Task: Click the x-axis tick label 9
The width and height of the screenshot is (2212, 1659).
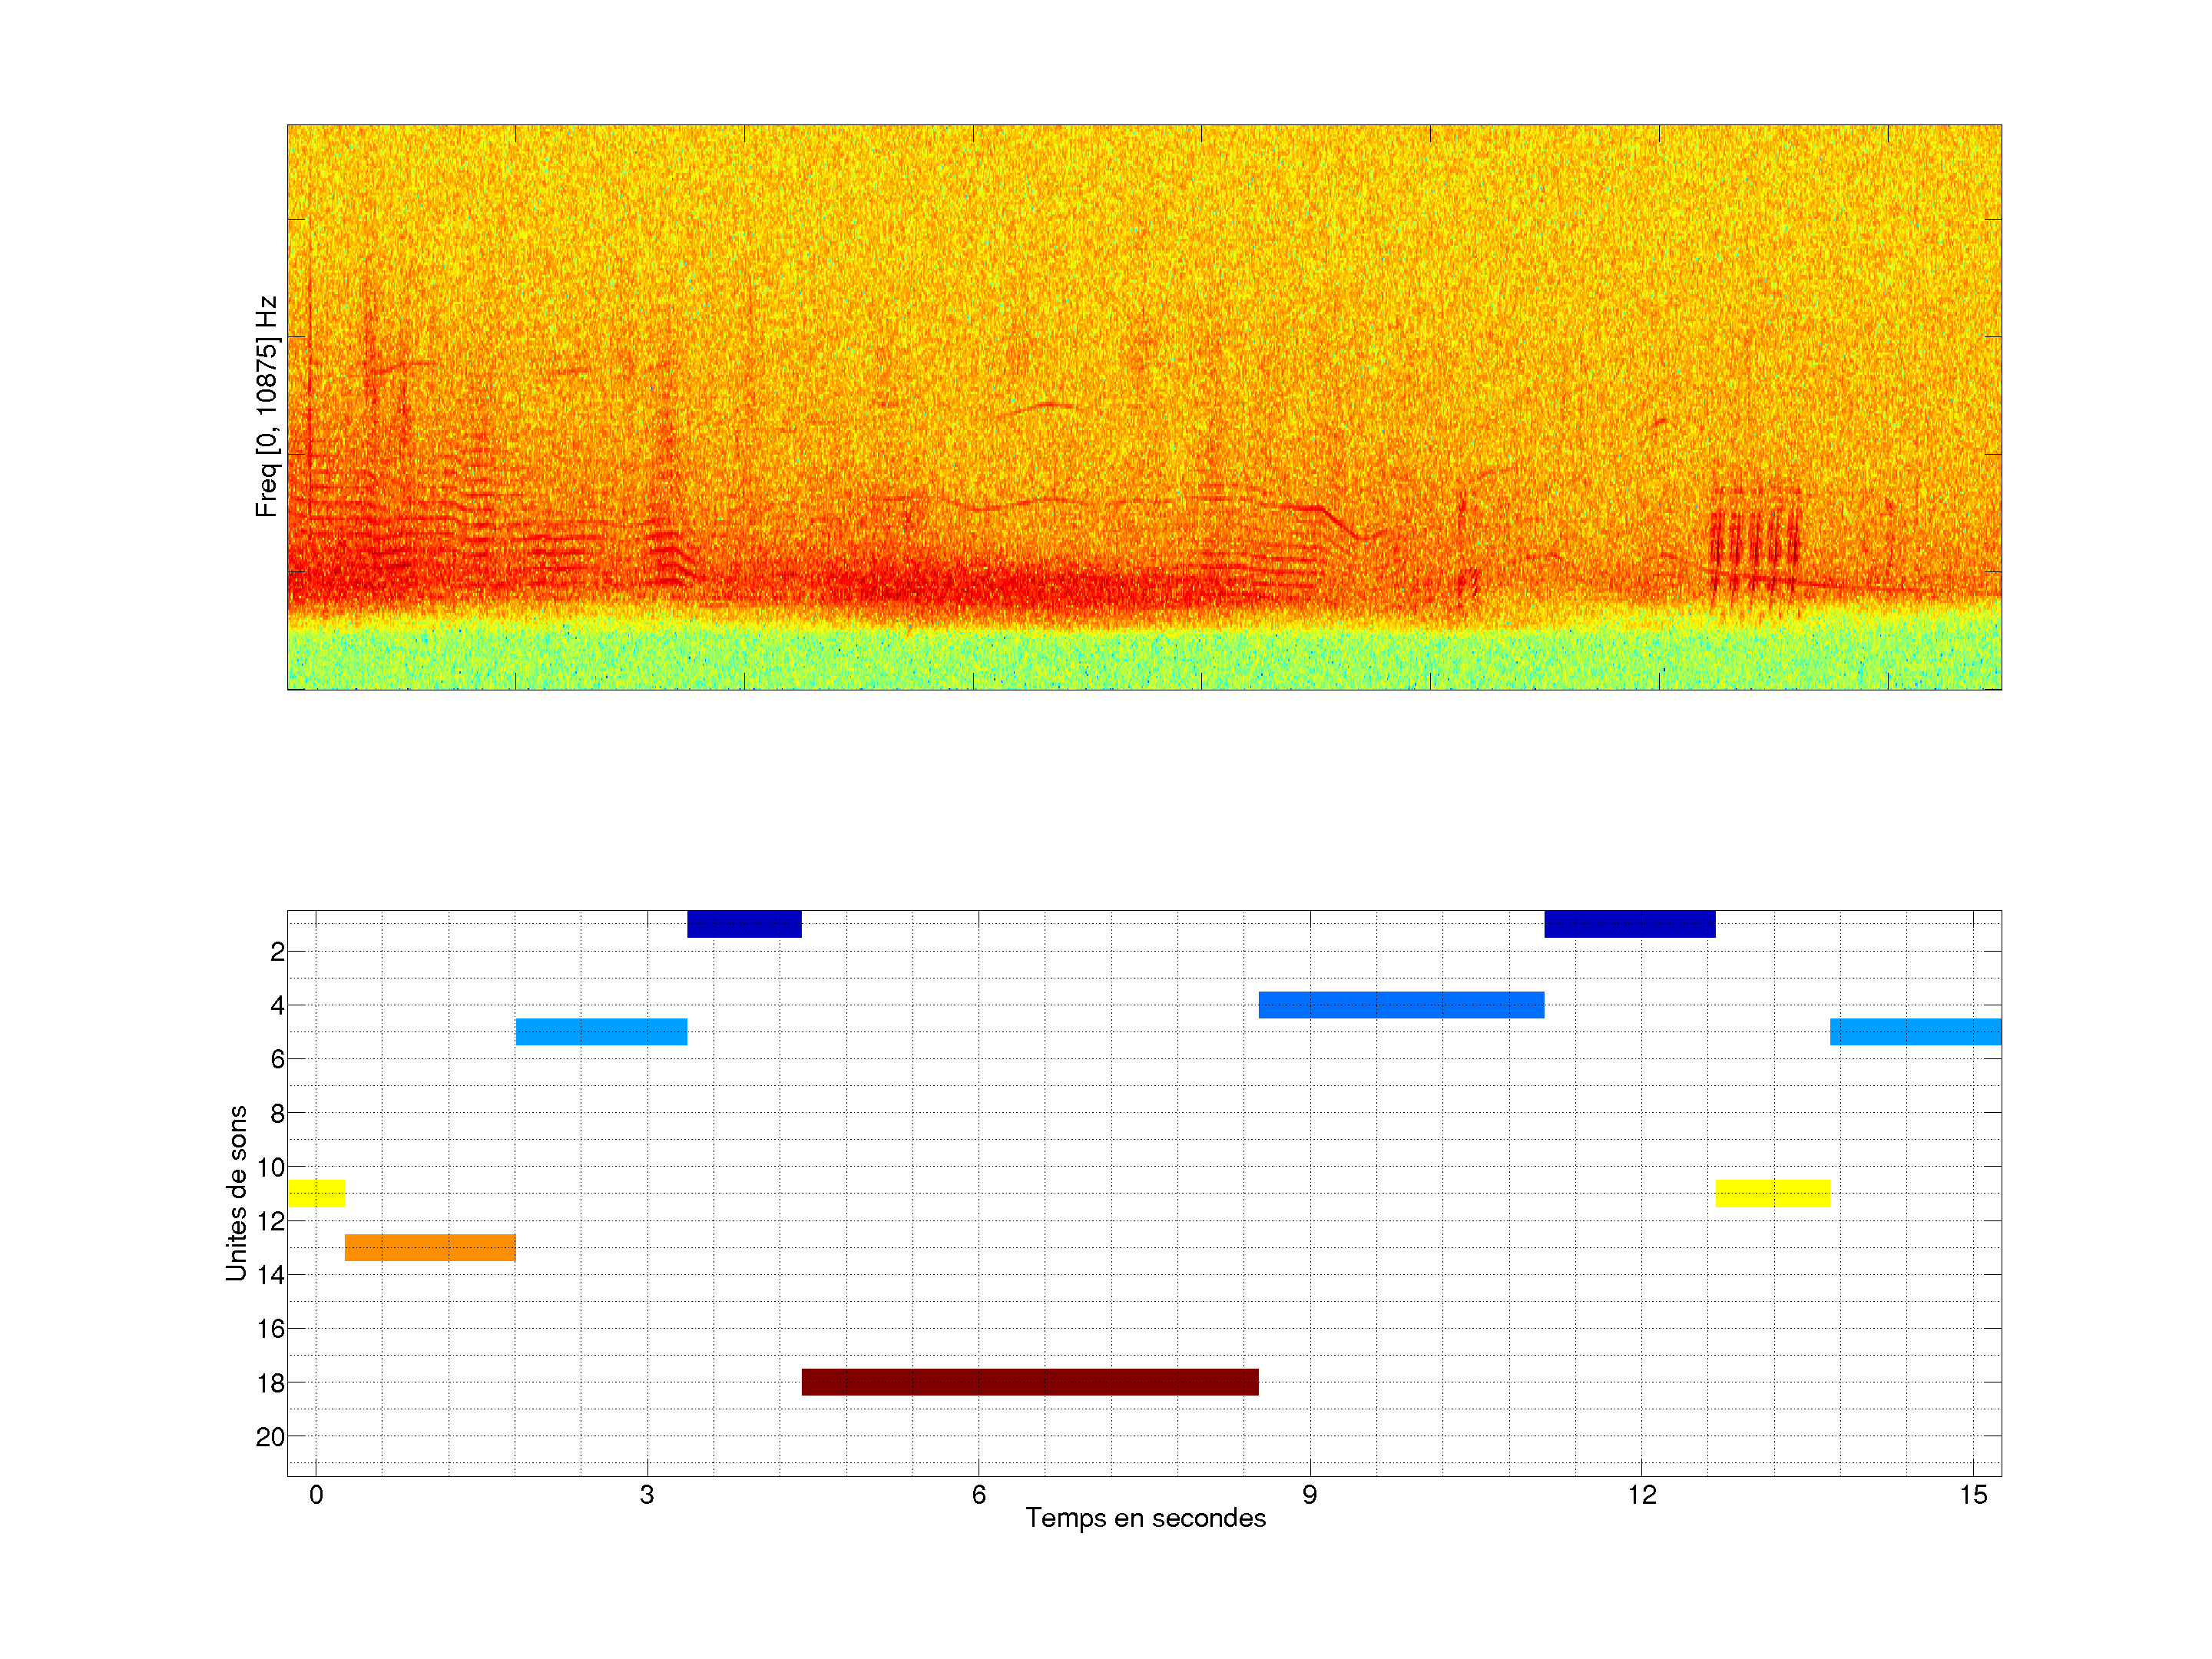Action: [1309, 1495]
